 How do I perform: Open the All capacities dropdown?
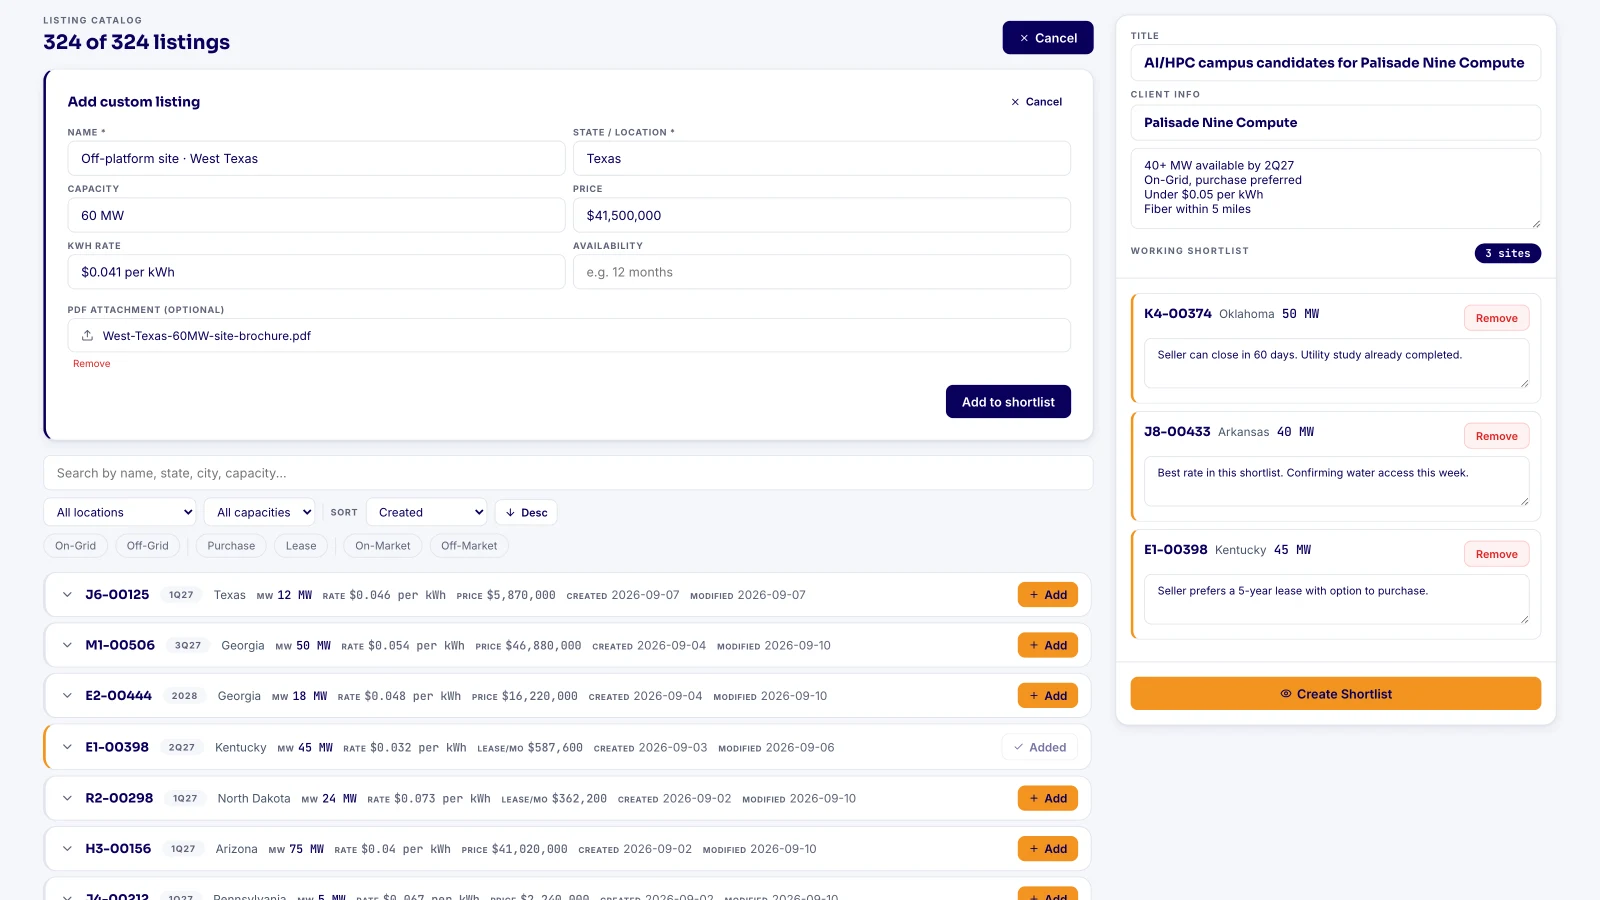click(x=259, y=512)
